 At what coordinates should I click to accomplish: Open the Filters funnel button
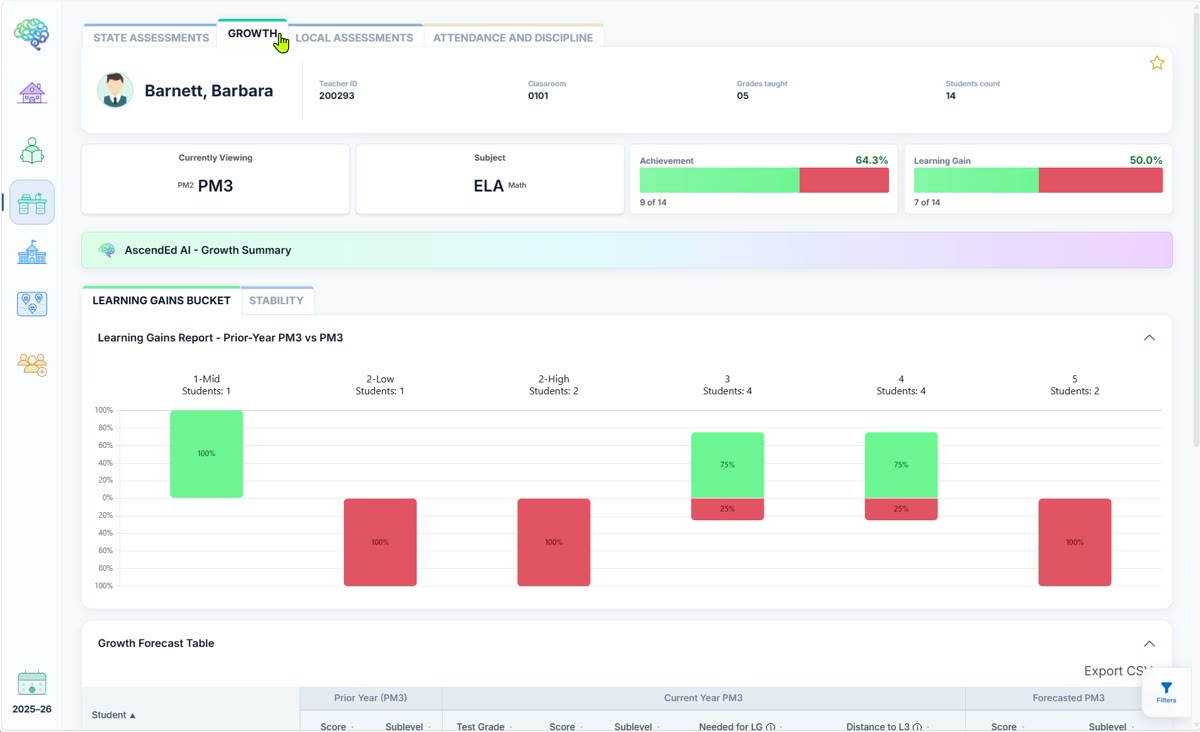click(1166, 693)
